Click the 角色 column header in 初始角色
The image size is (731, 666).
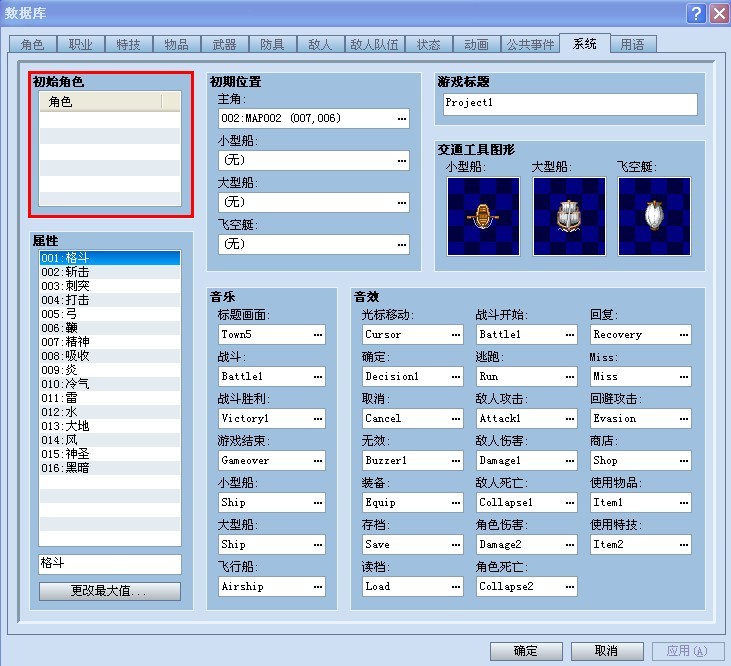click(101, 102)
